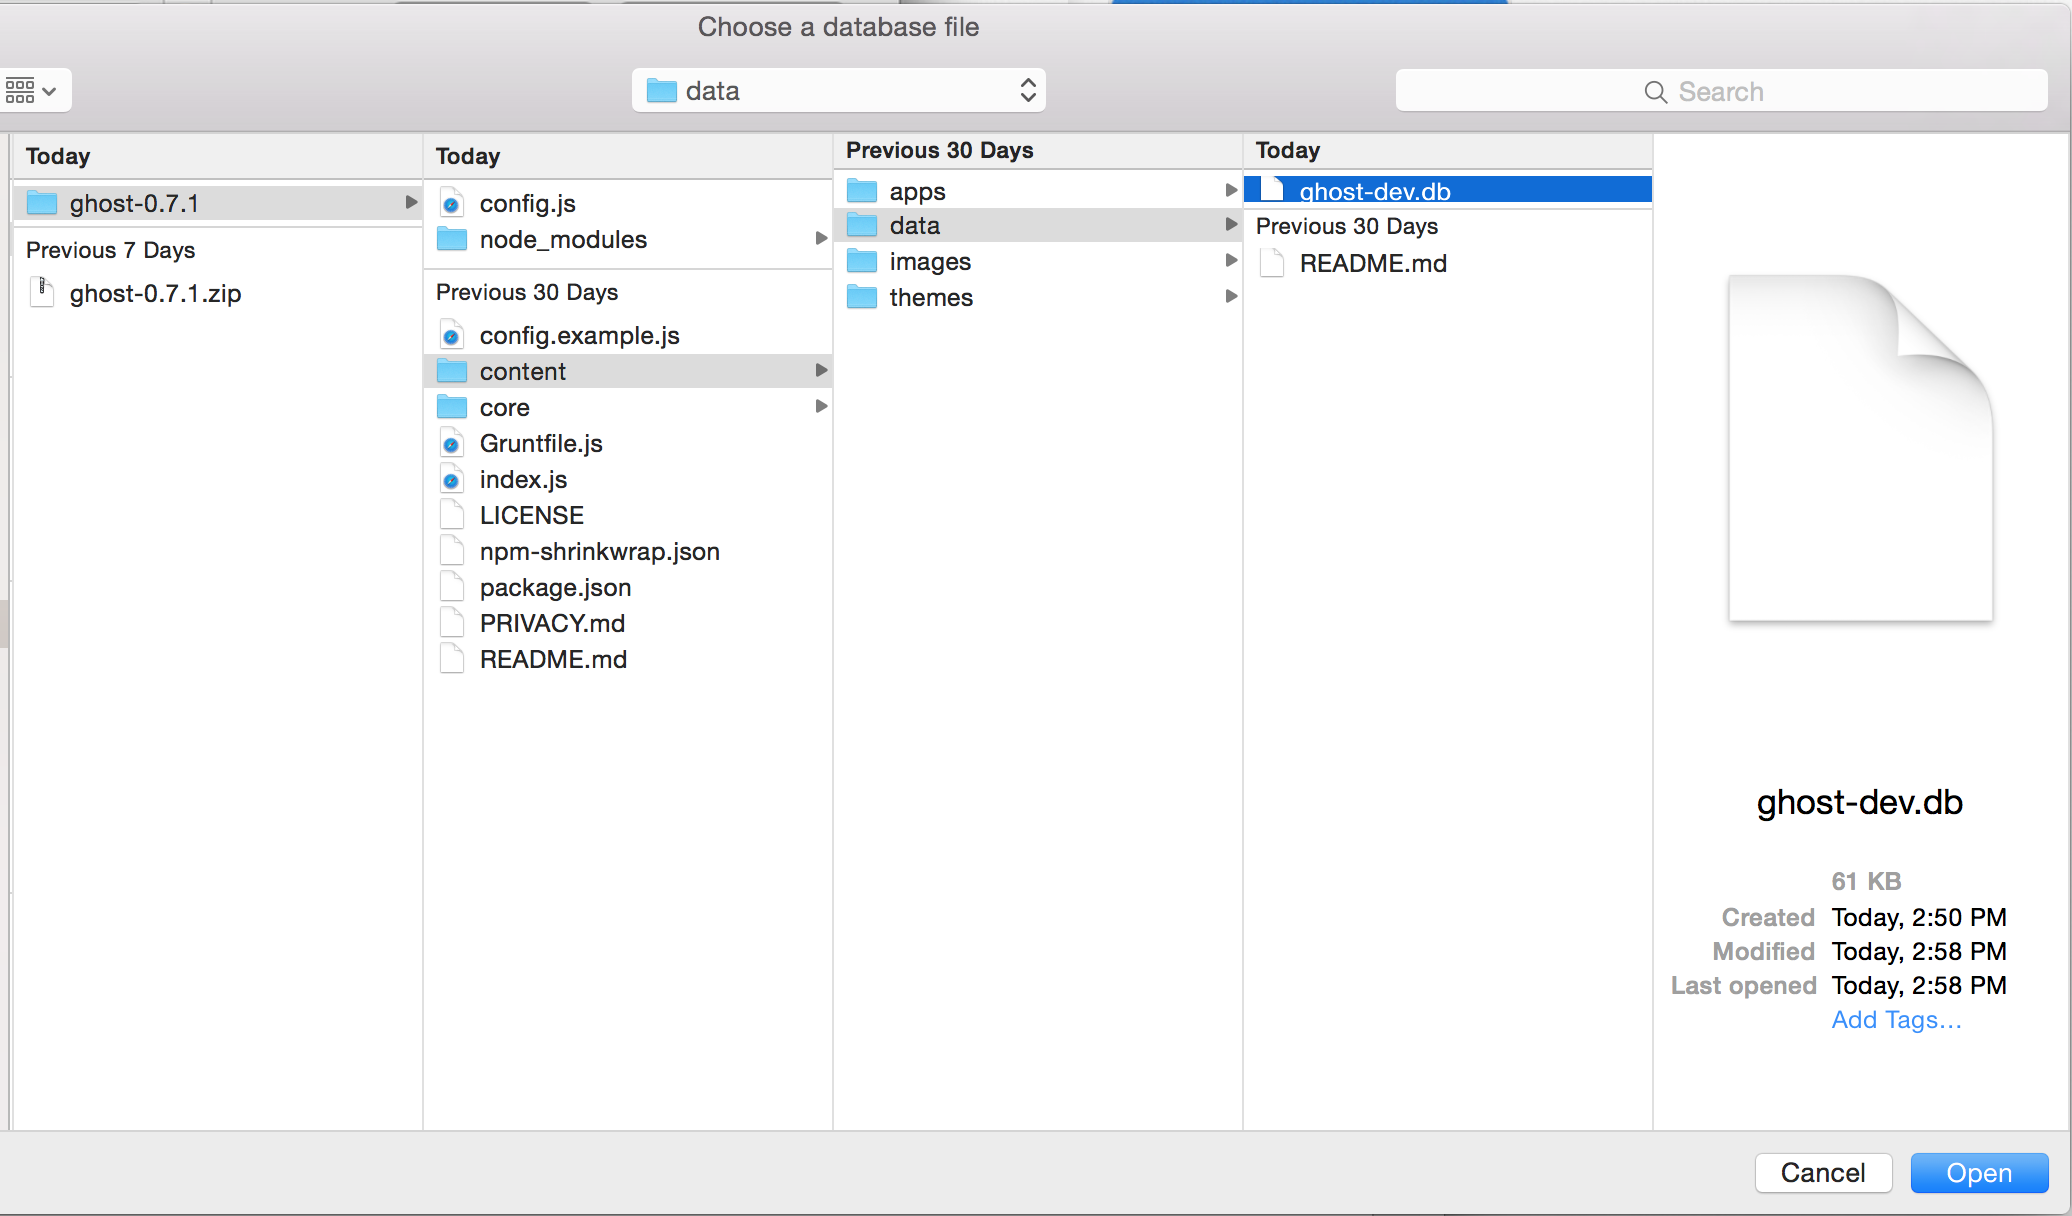Expand the content folder arrow
The width and height of the screenshot is (2072, 1216).
point(818,369)
